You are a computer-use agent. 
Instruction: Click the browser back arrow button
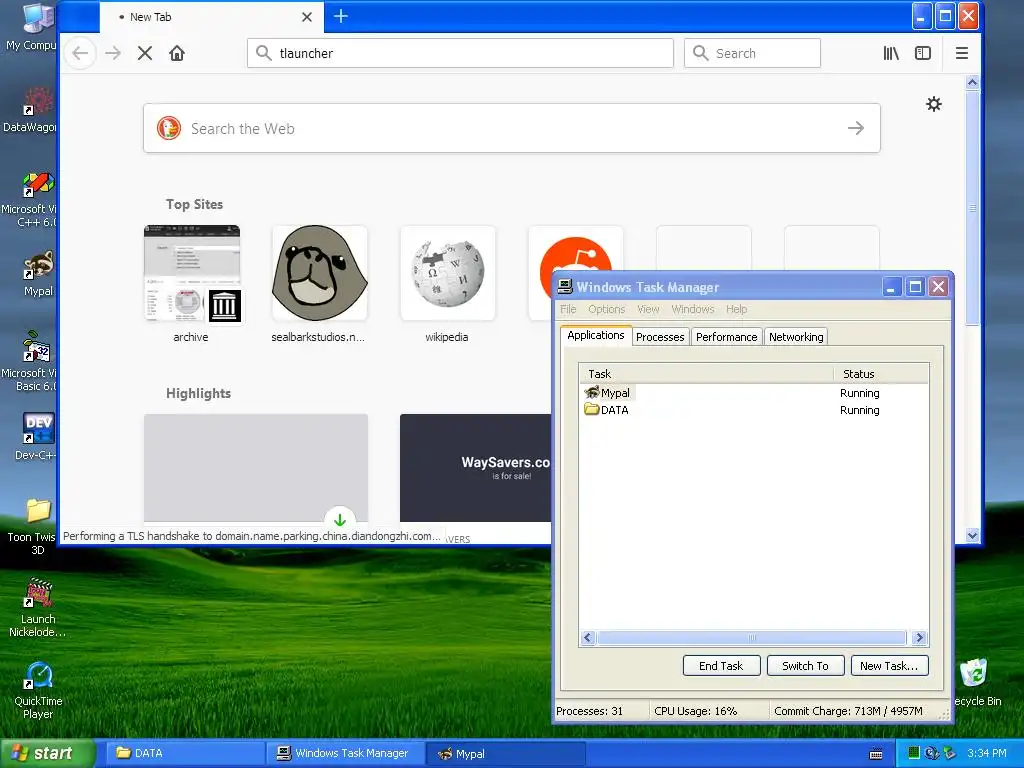tap(80, 53)
